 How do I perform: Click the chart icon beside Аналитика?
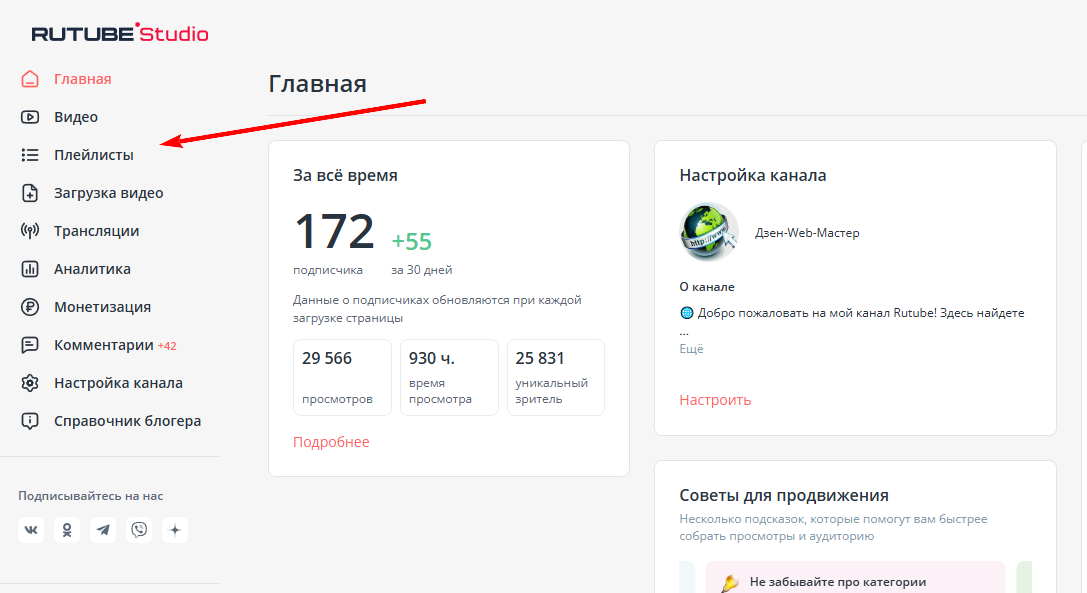[x=30, y=269]
